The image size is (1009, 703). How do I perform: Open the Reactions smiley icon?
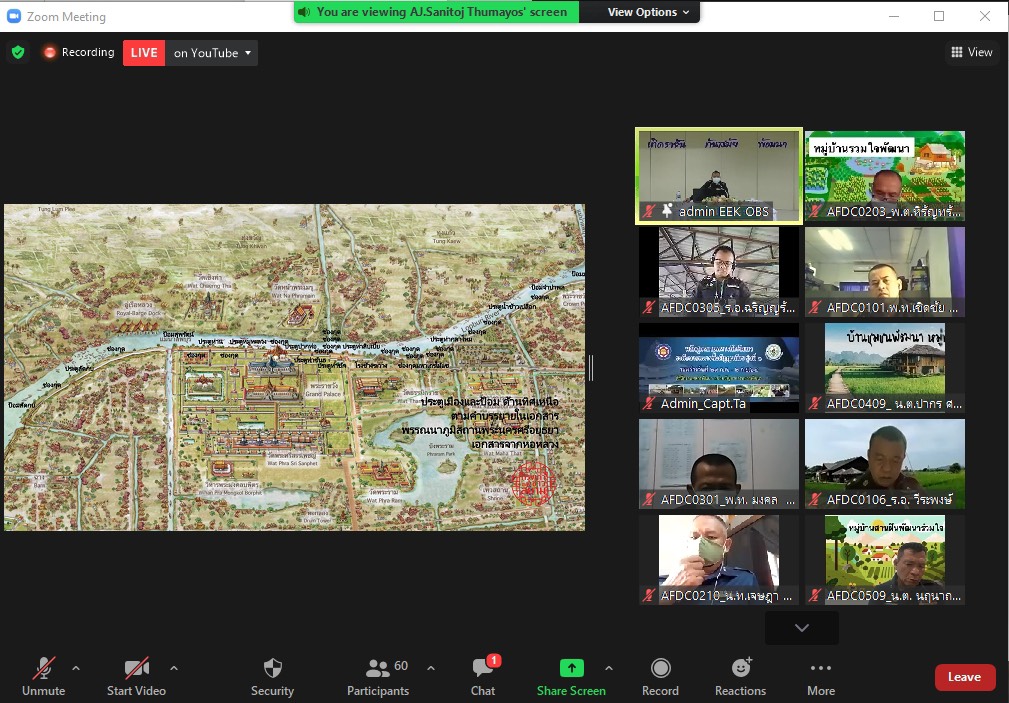coord(741,668)
